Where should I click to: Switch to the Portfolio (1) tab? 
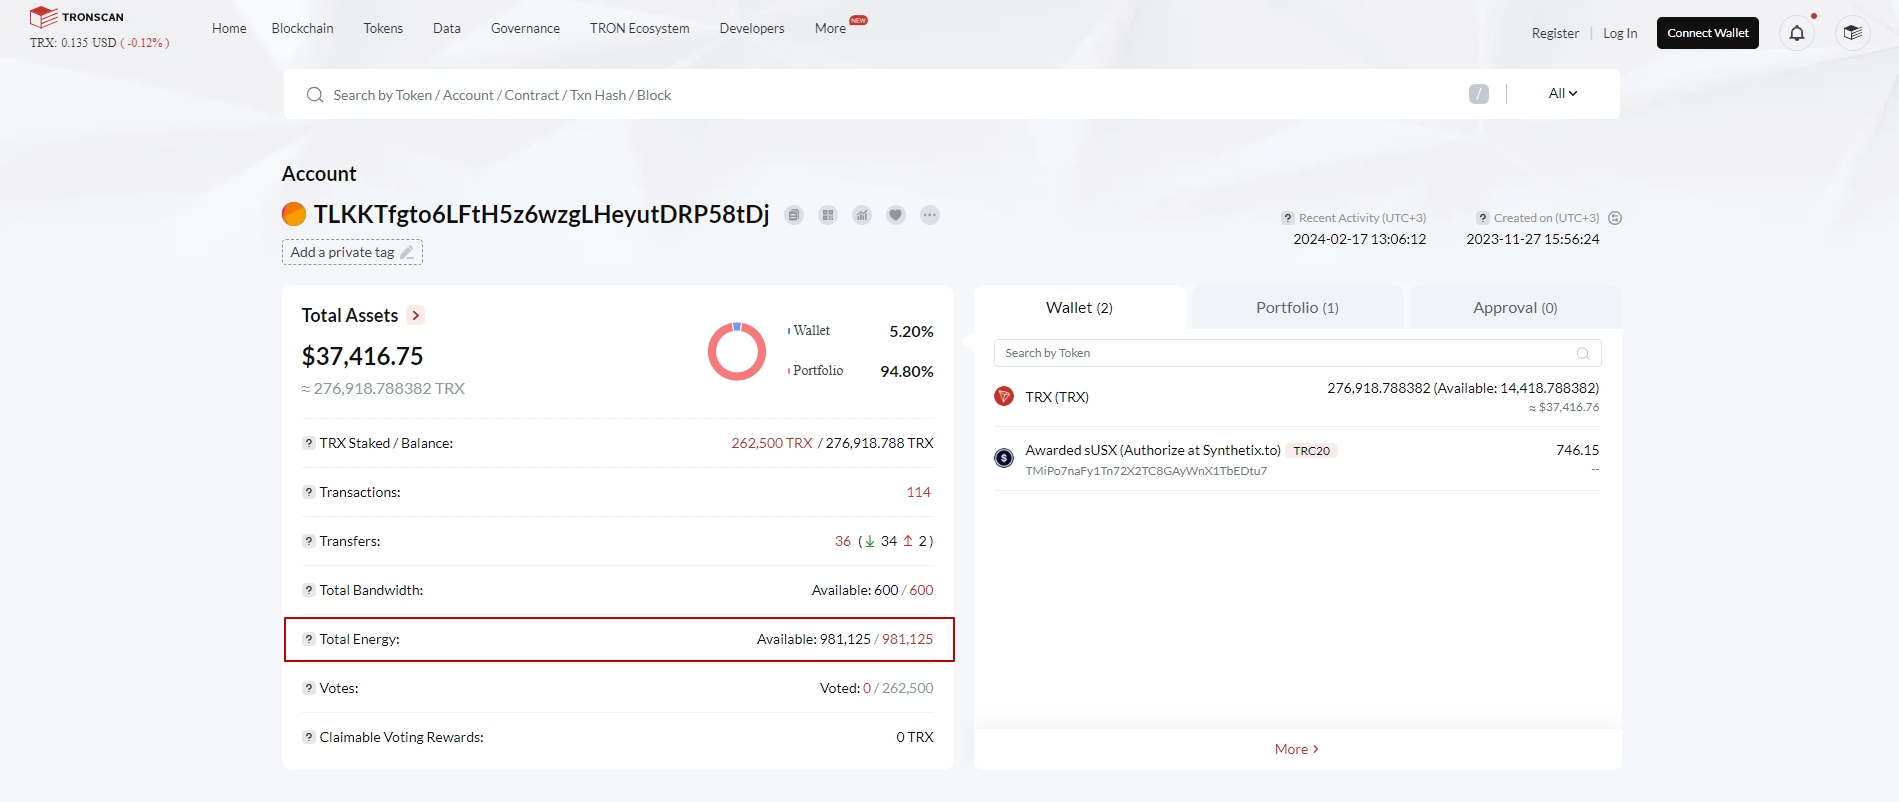tap(1298, 308)
